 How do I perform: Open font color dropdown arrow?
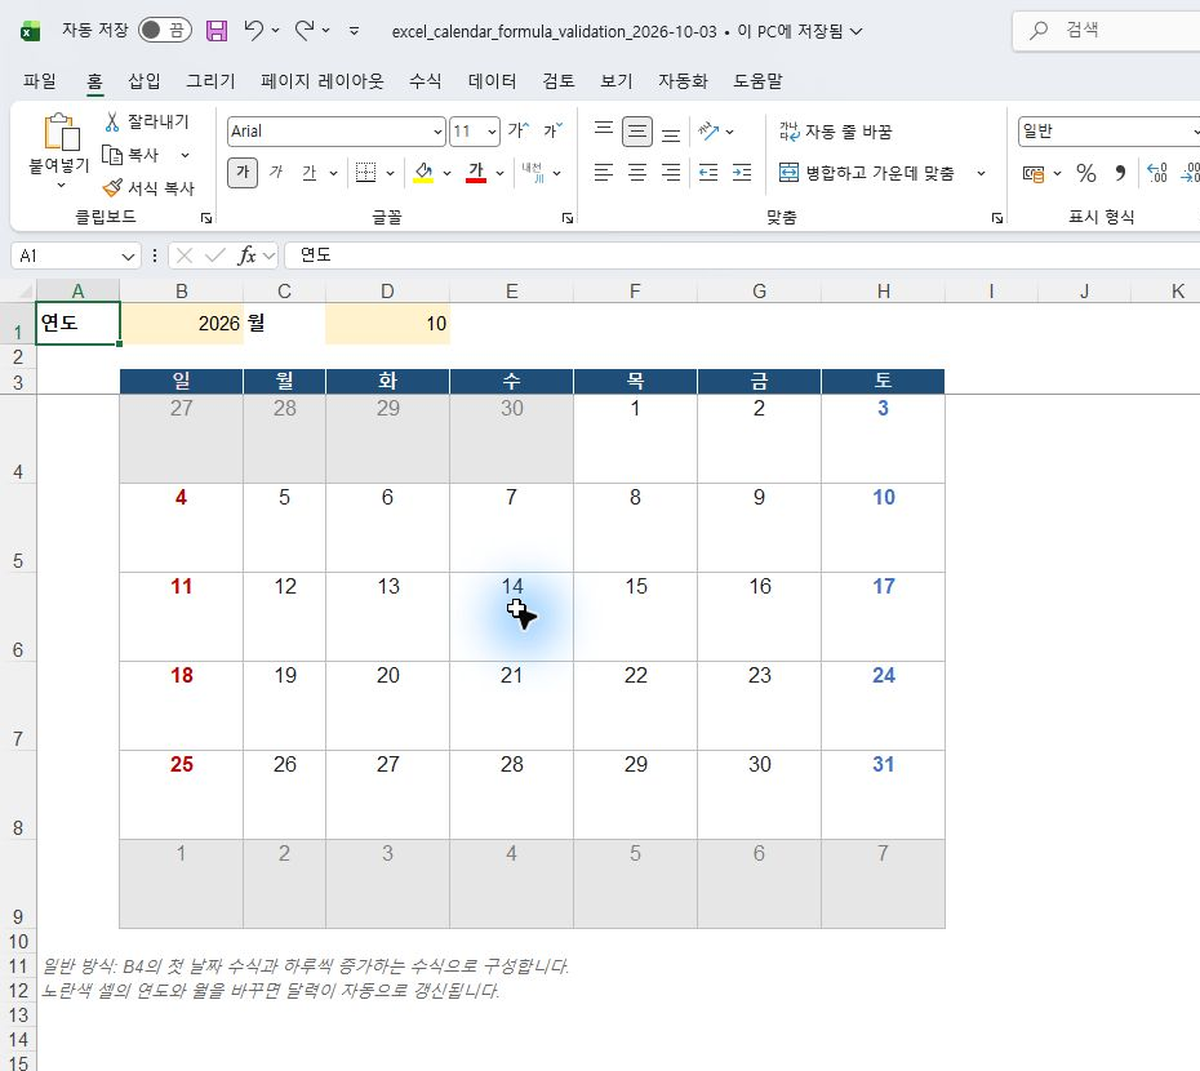pos(499,173)
